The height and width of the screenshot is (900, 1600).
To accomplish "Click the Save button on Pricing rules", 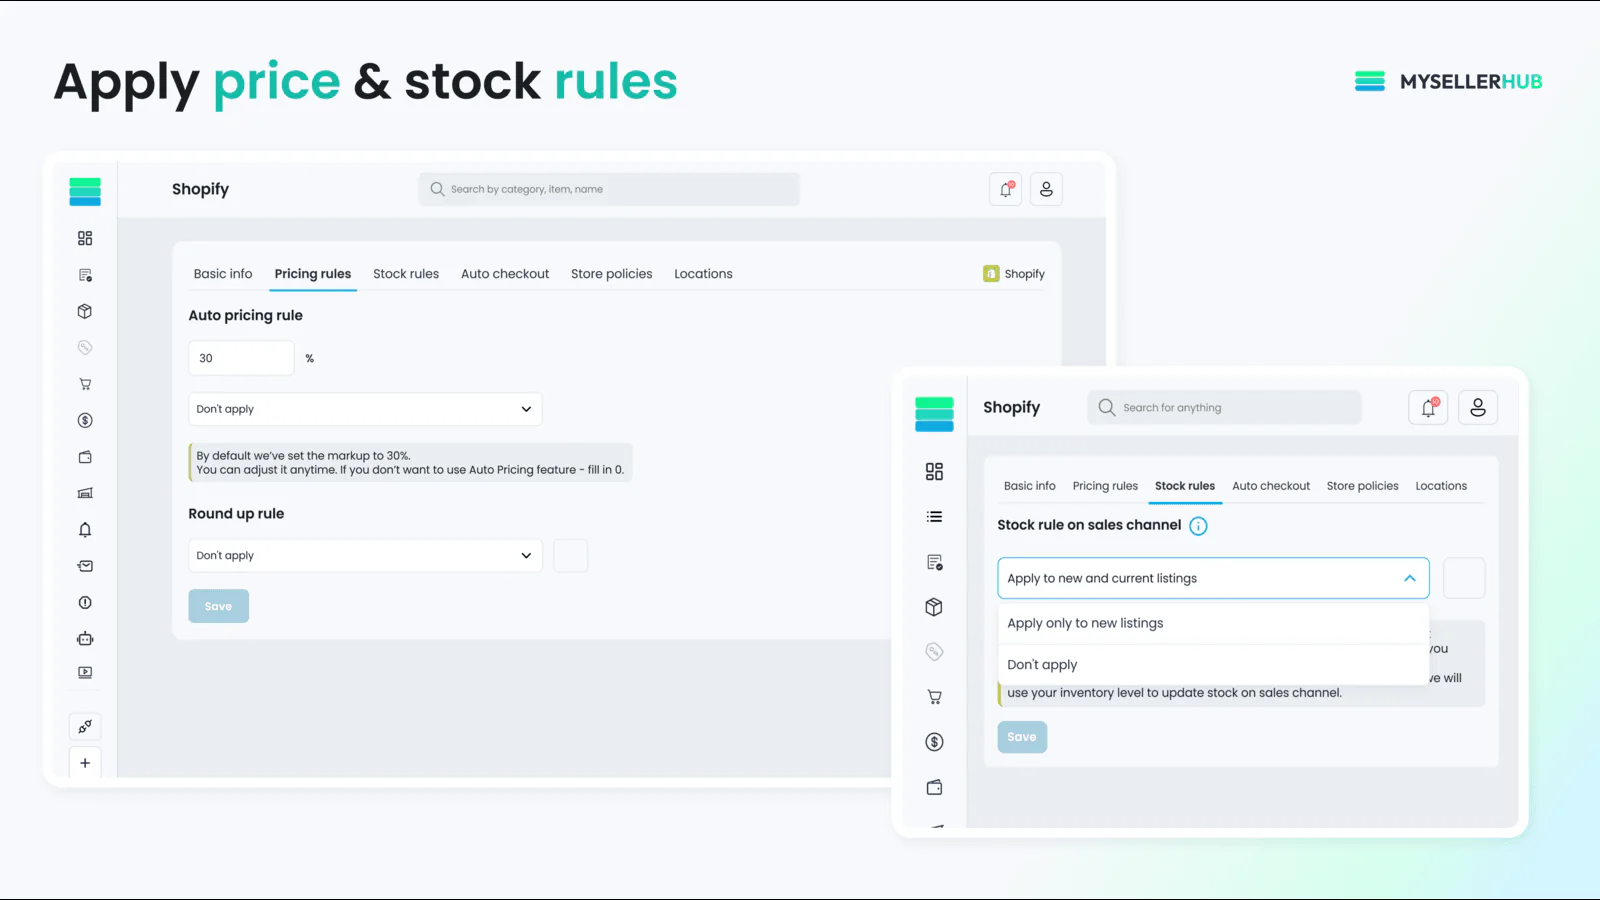I will tap(218, 605).
